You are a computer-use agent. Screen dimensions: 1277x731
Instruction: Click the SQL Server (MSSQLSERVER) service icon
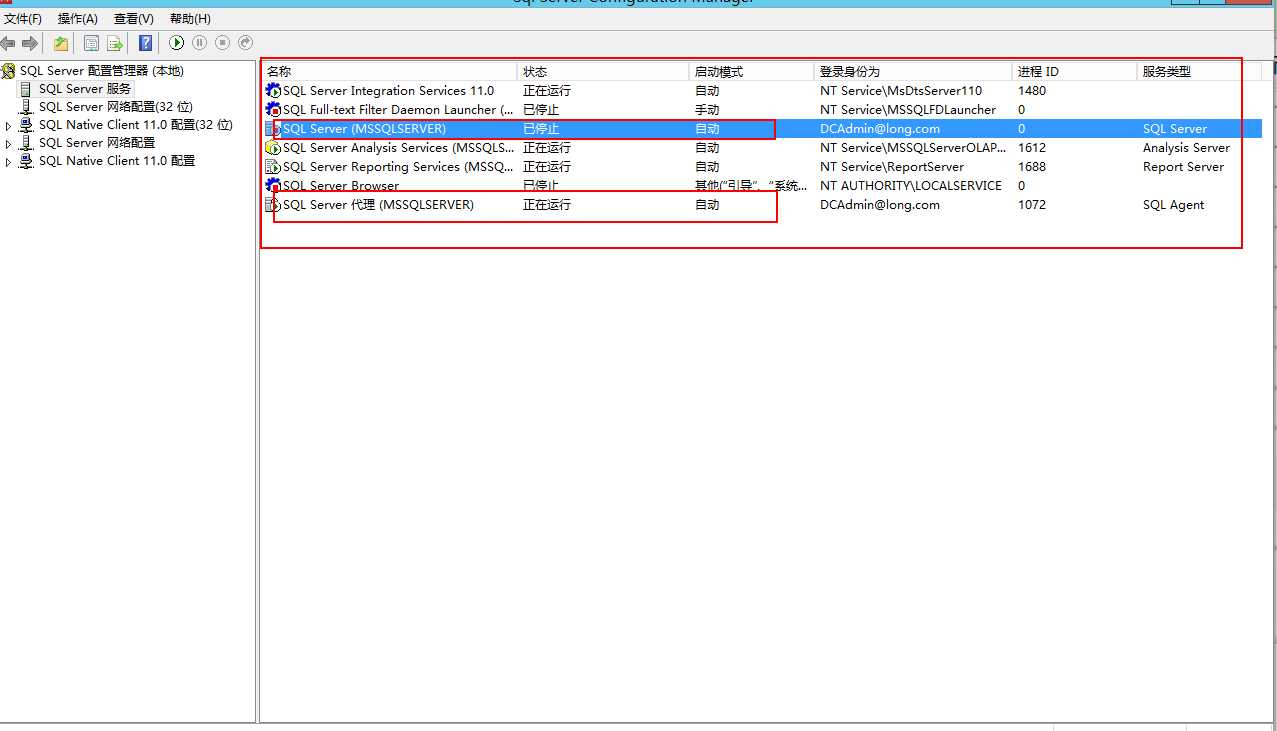[x=273, y=129]
